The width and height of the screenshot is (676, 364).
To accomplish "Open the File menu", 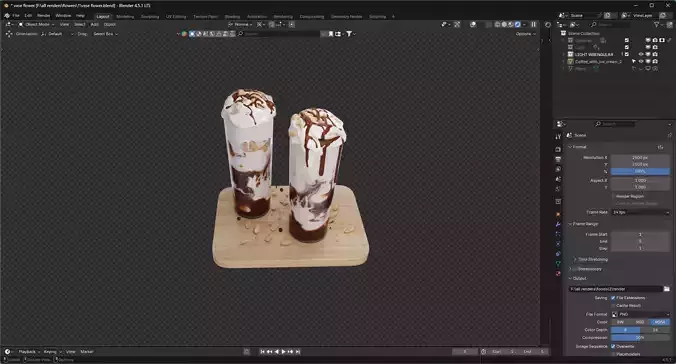I will click(x=16, y=16).
